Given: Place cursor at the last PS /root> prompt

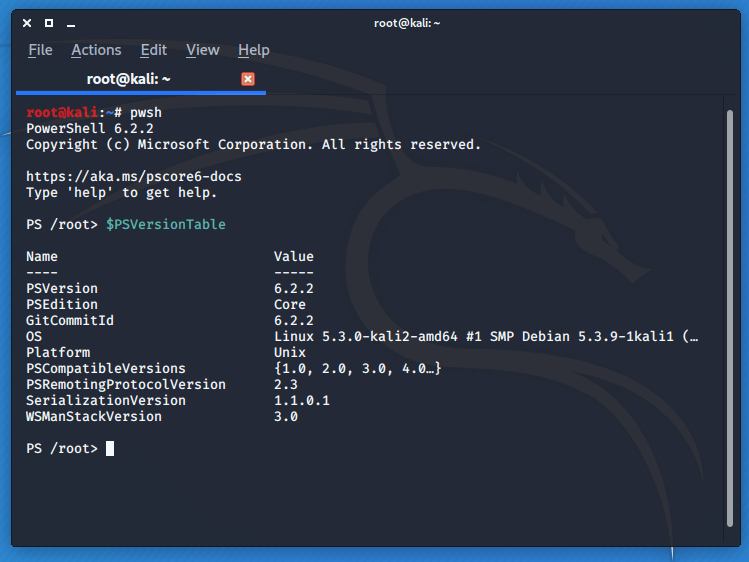Looking at the screenshot, I should pos(110,449).
